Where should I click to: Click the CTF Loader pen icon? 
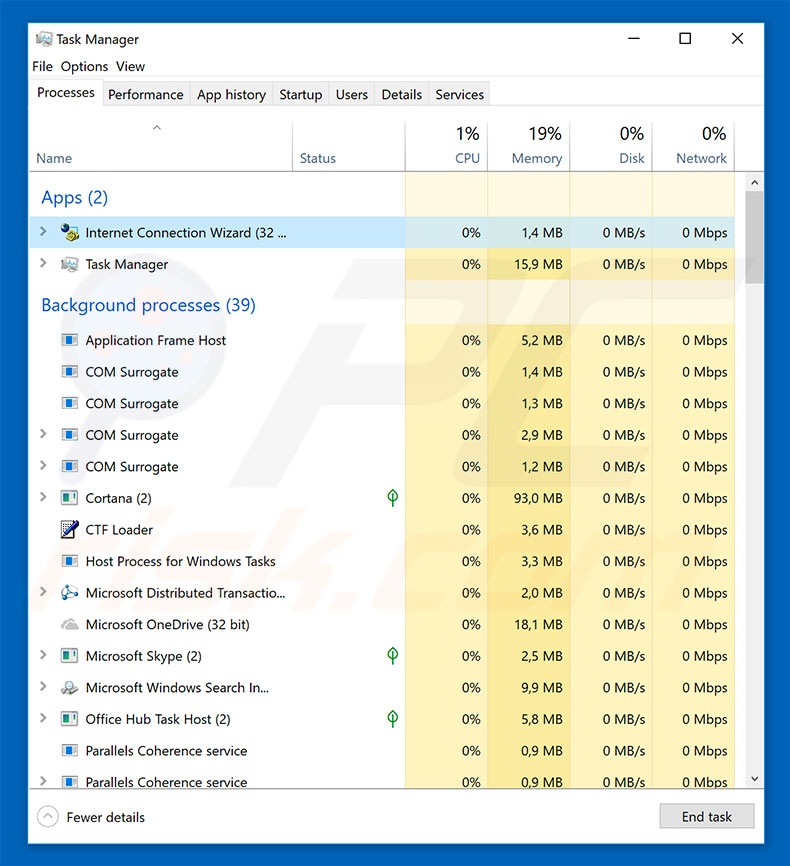(x=70, y=530)
